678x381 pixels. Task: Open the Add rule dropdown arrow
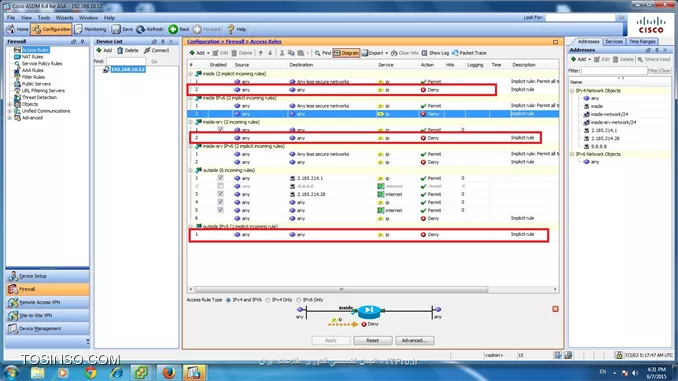coord(208,53)
